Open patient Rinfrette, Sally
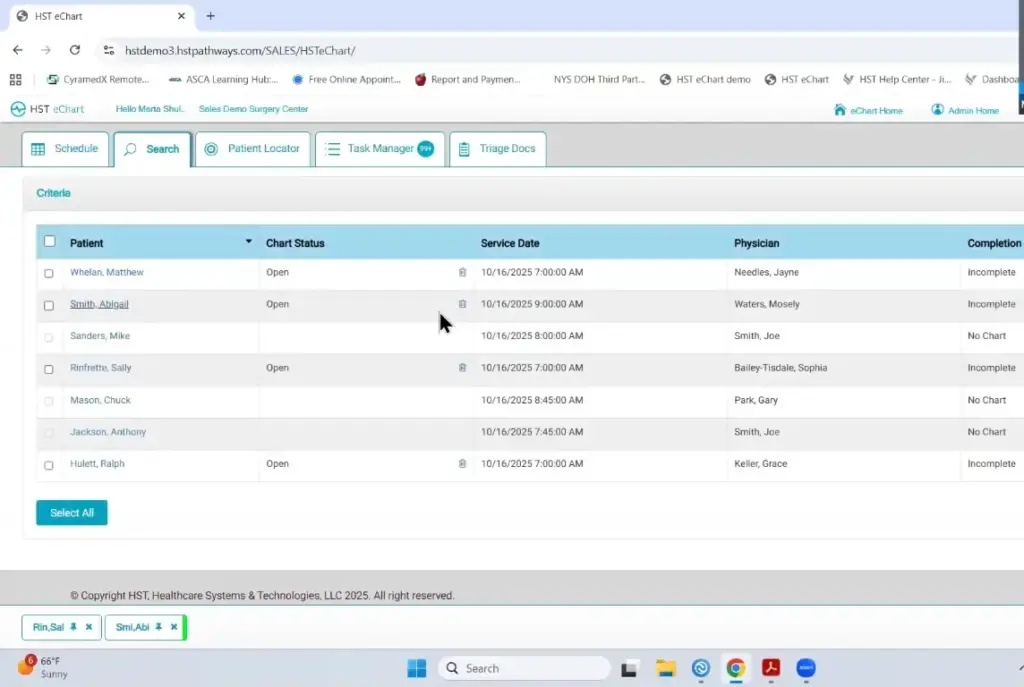Viewport: 1024px width, 687px height. coord(101,368)
